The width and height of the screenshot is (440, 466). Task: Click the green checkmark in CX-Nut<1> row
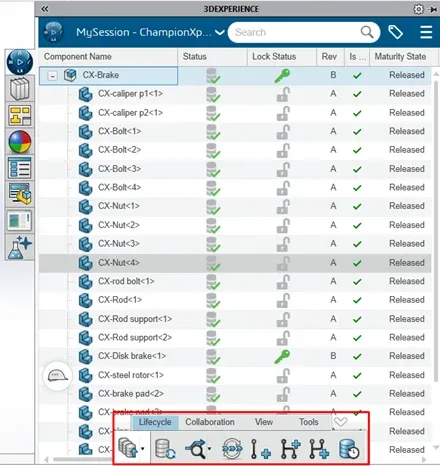pyautogui.click(x=357, y=207)
